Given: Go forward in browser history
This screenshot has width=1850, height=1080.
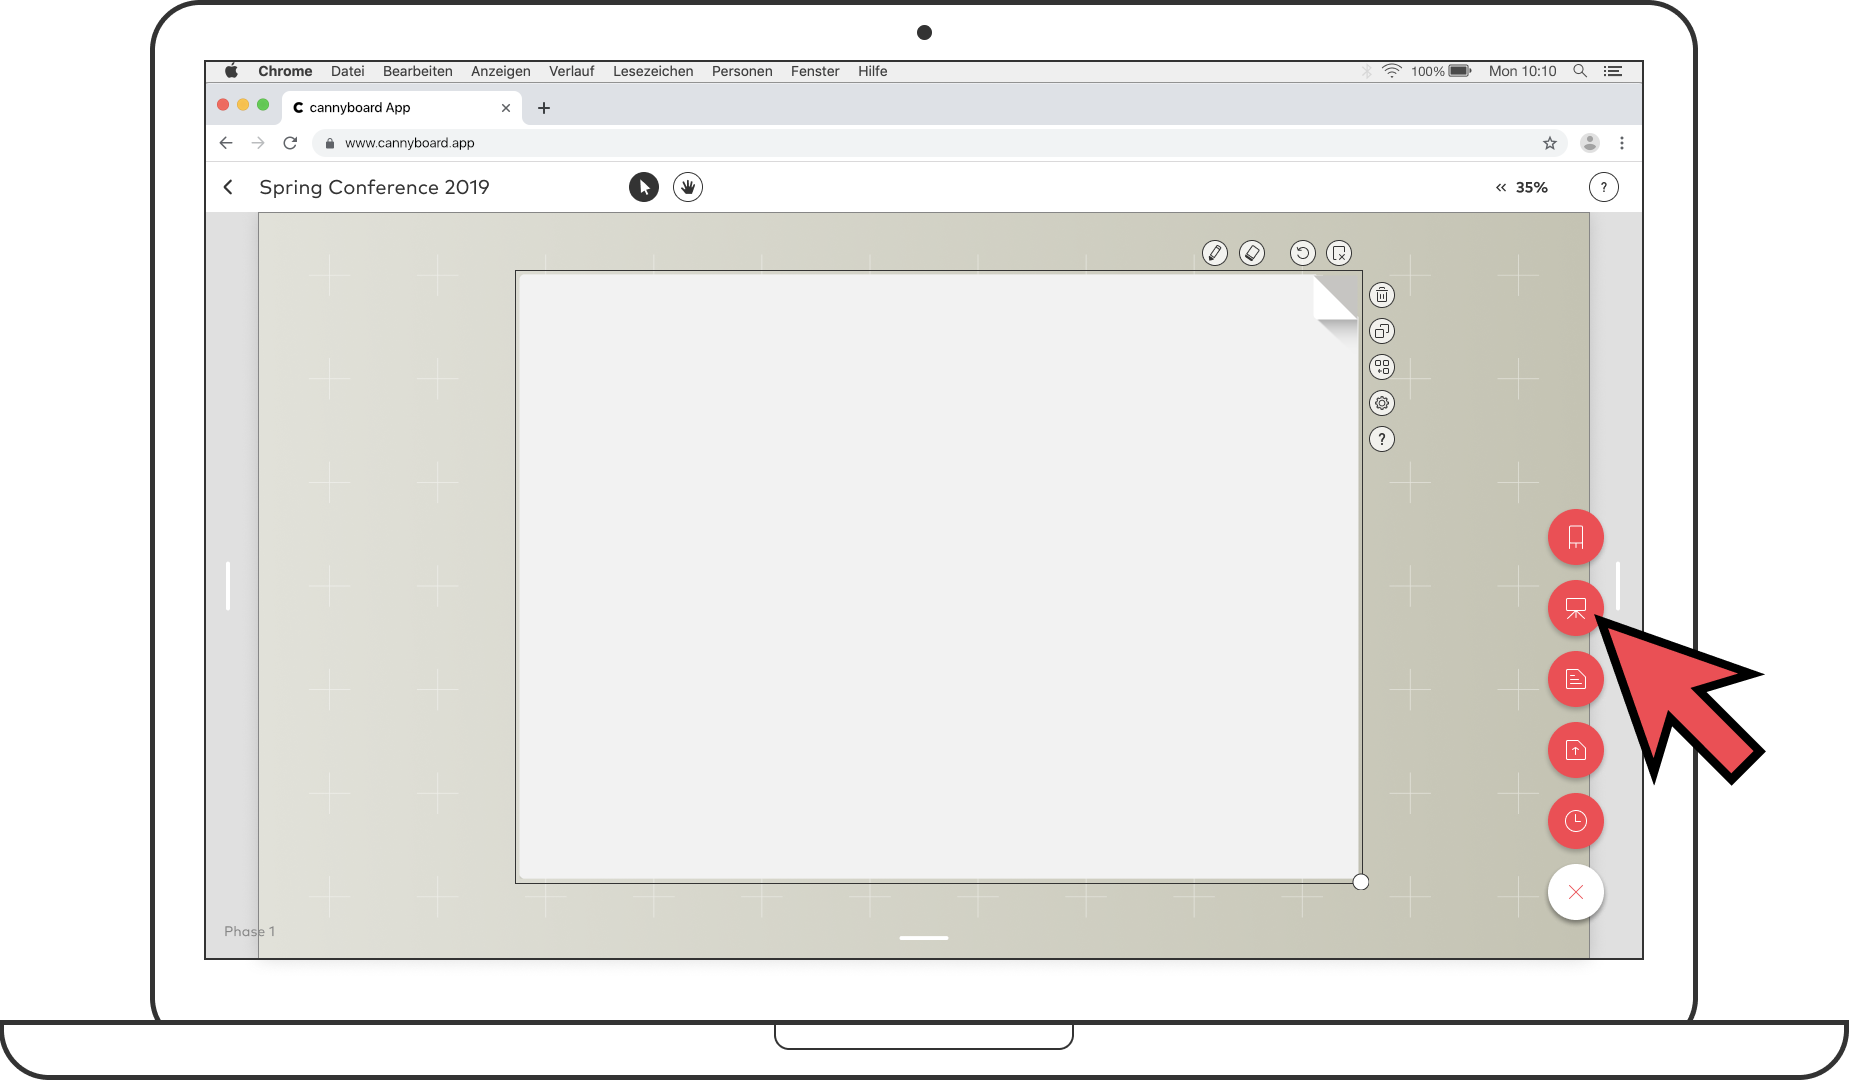Looking at the screenshot, I should pos(258,143).
